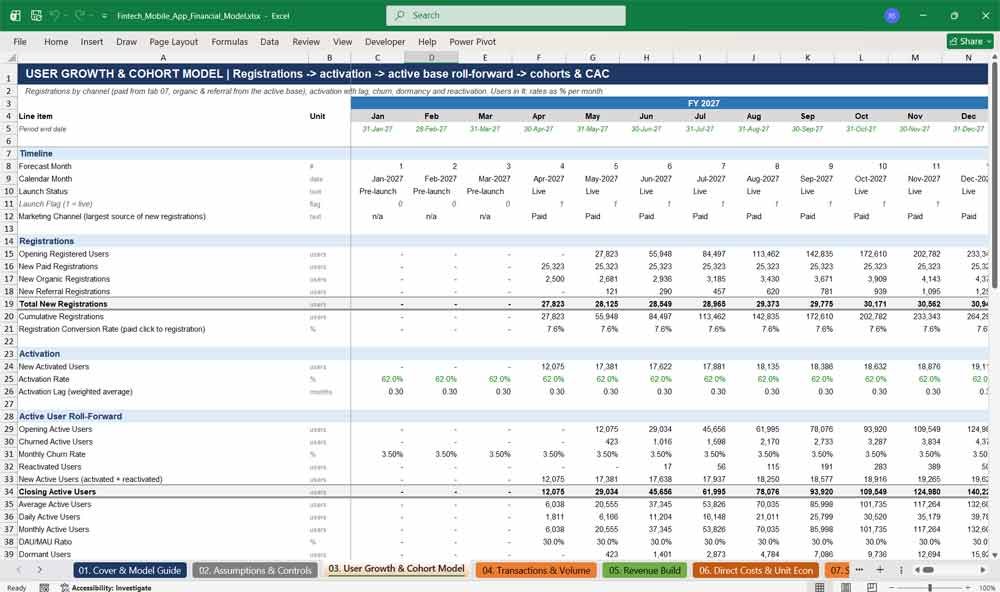Image resolution: width=1000 pixels, height=592 pixels.
Task: Click the Search box in the title bar
Action: click(x=506, y=15)
